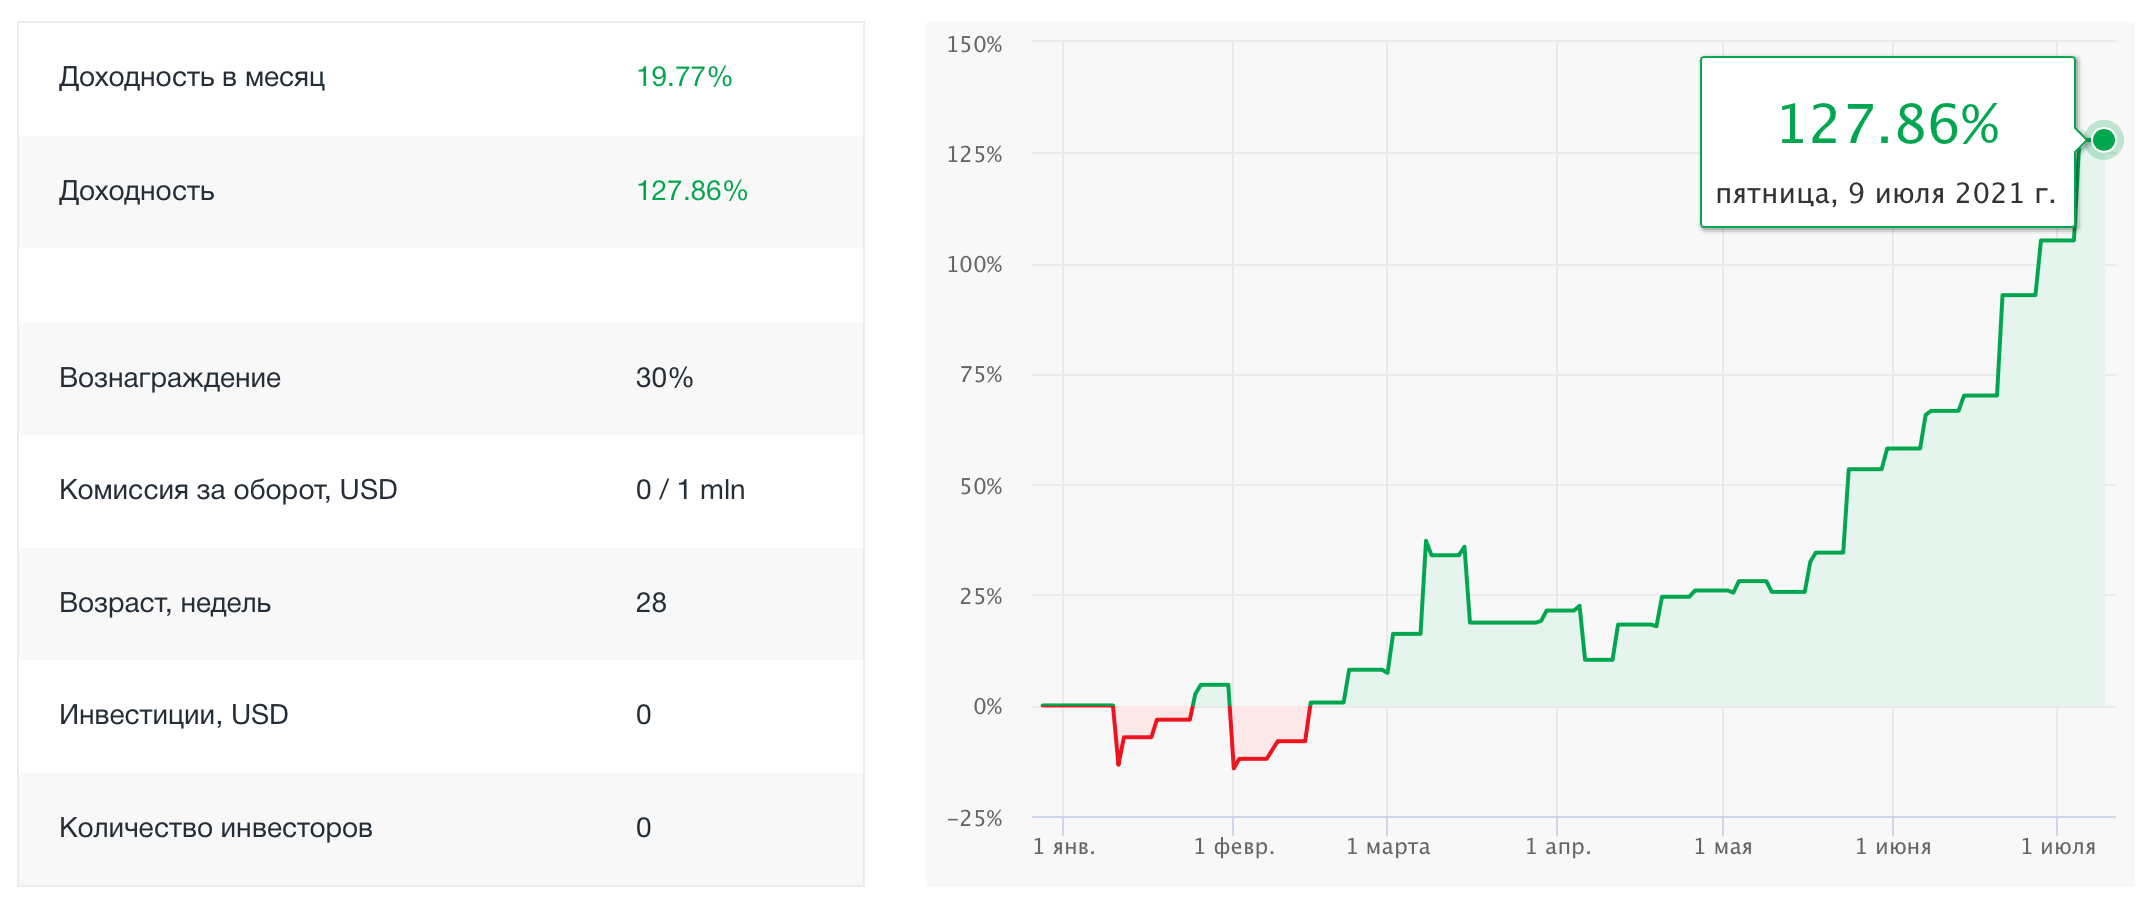This screenshot has width=2148, height=904.
Task: Select the 'Вознаграждение' row label
Action: click(x=170, y=378)
